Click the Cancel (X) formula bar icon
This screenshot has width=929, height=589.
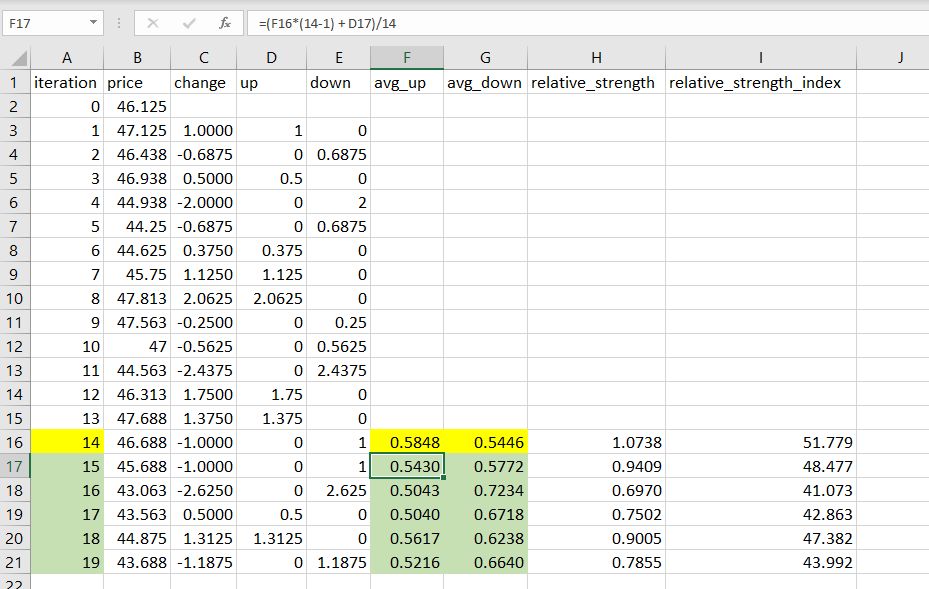153,23
